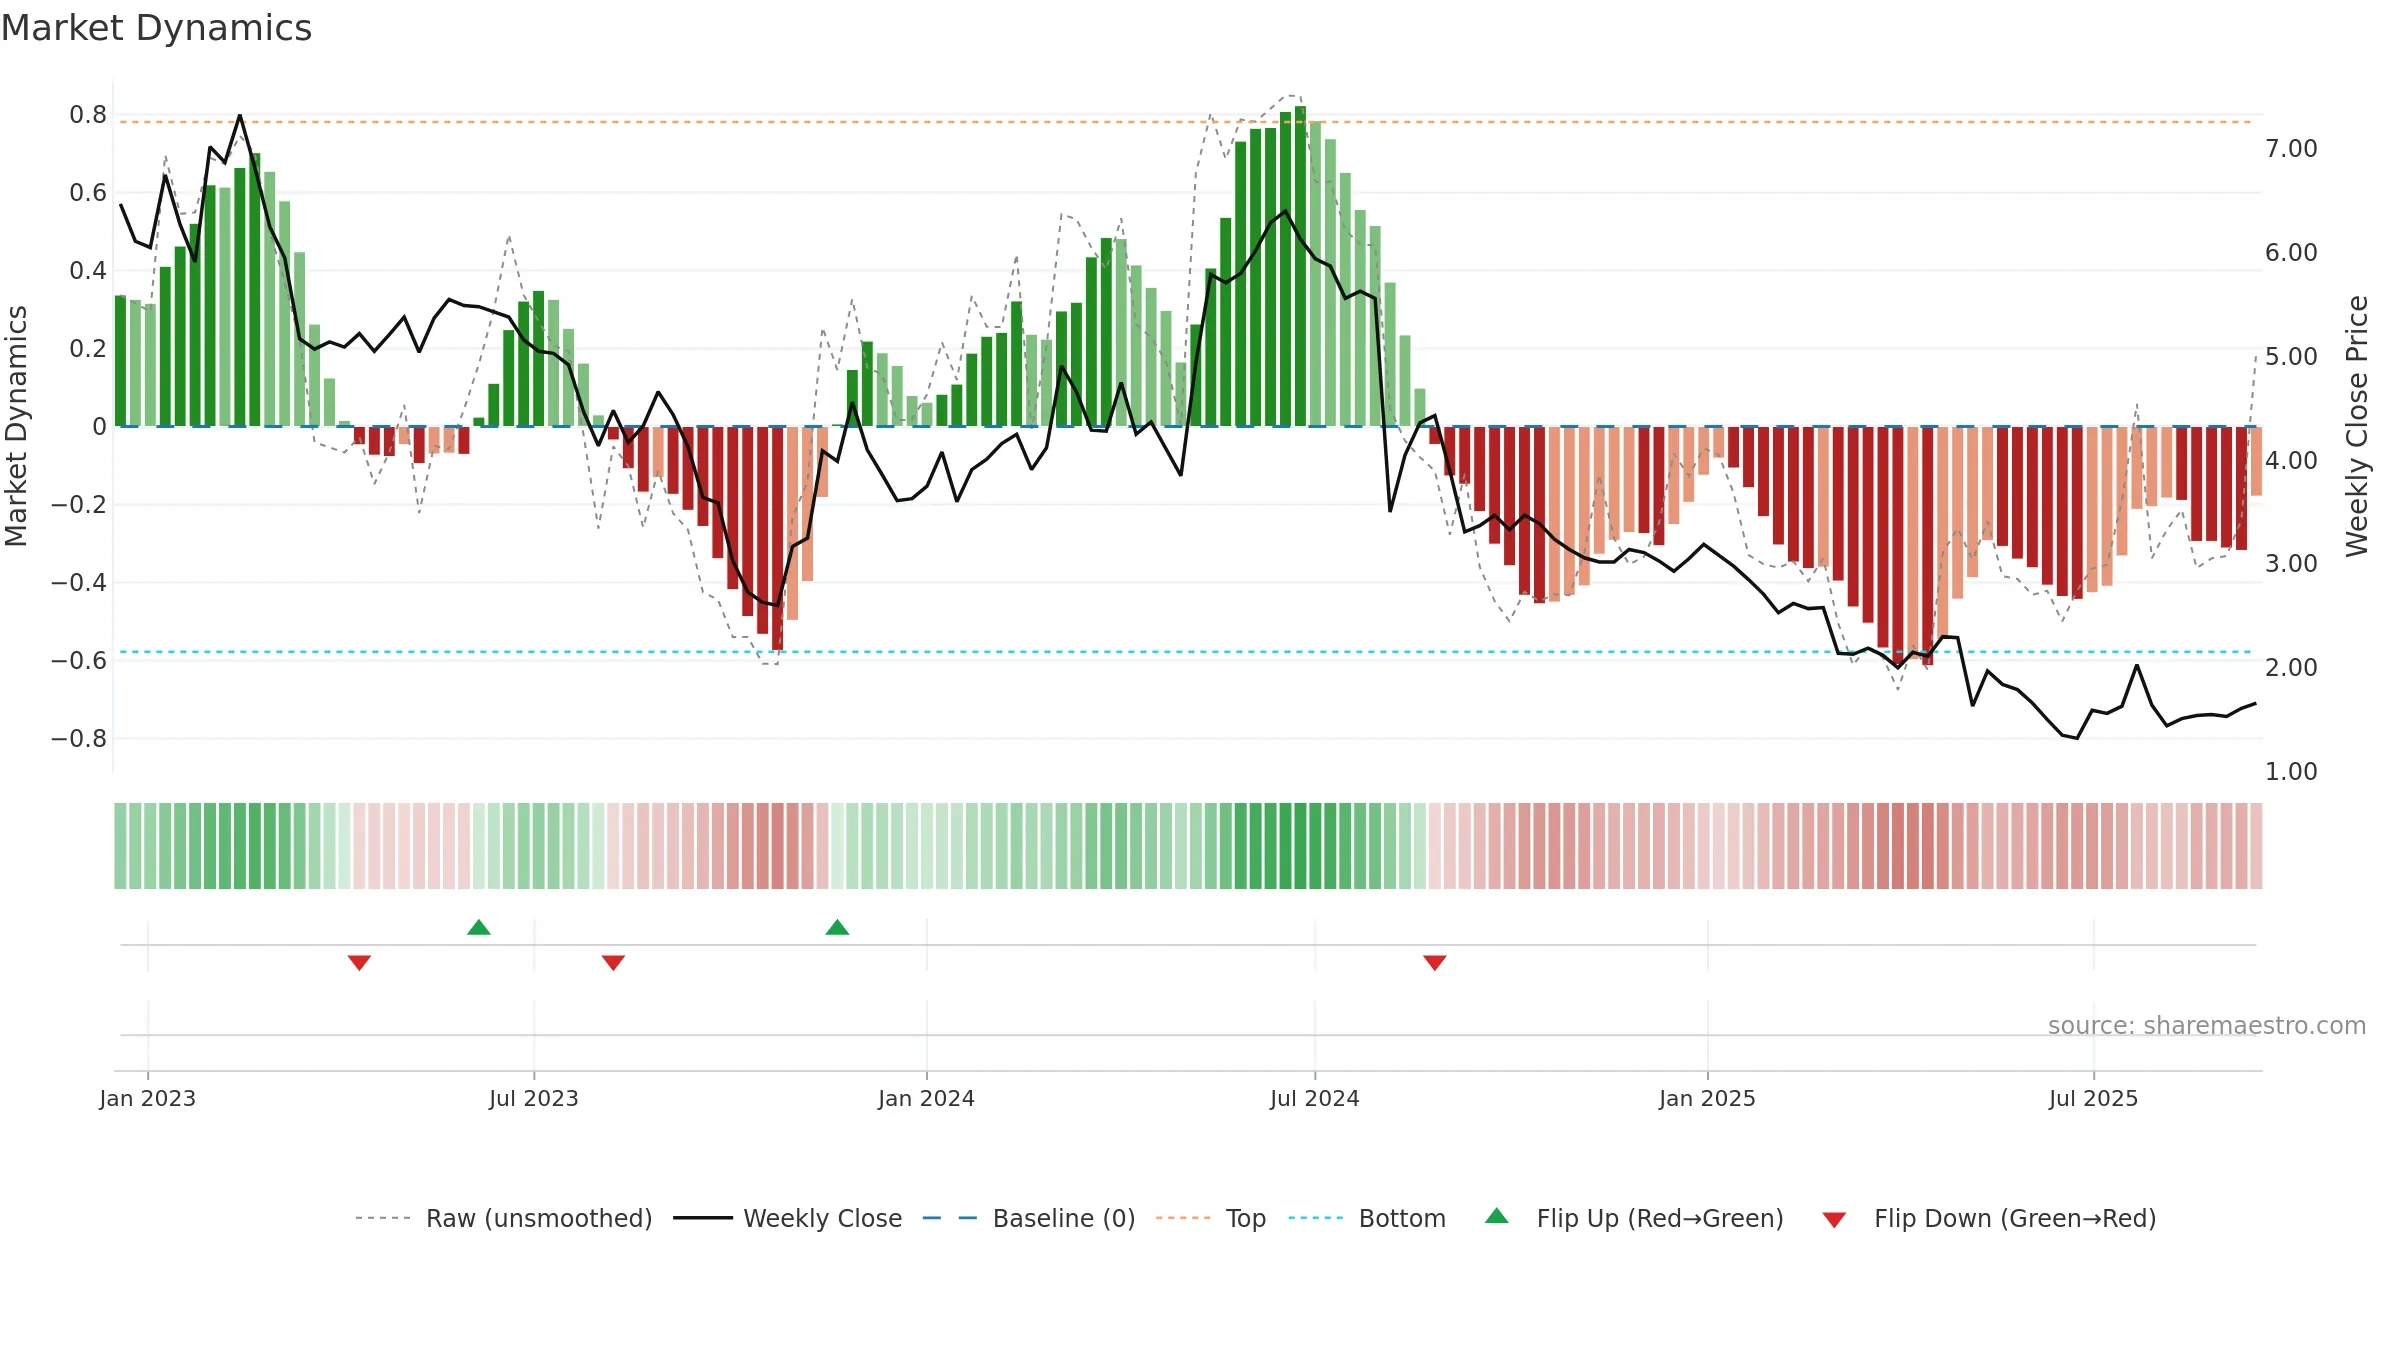Click the Market Dynamics chart title
This screenshot has width=2400, height=1350.
156,28
